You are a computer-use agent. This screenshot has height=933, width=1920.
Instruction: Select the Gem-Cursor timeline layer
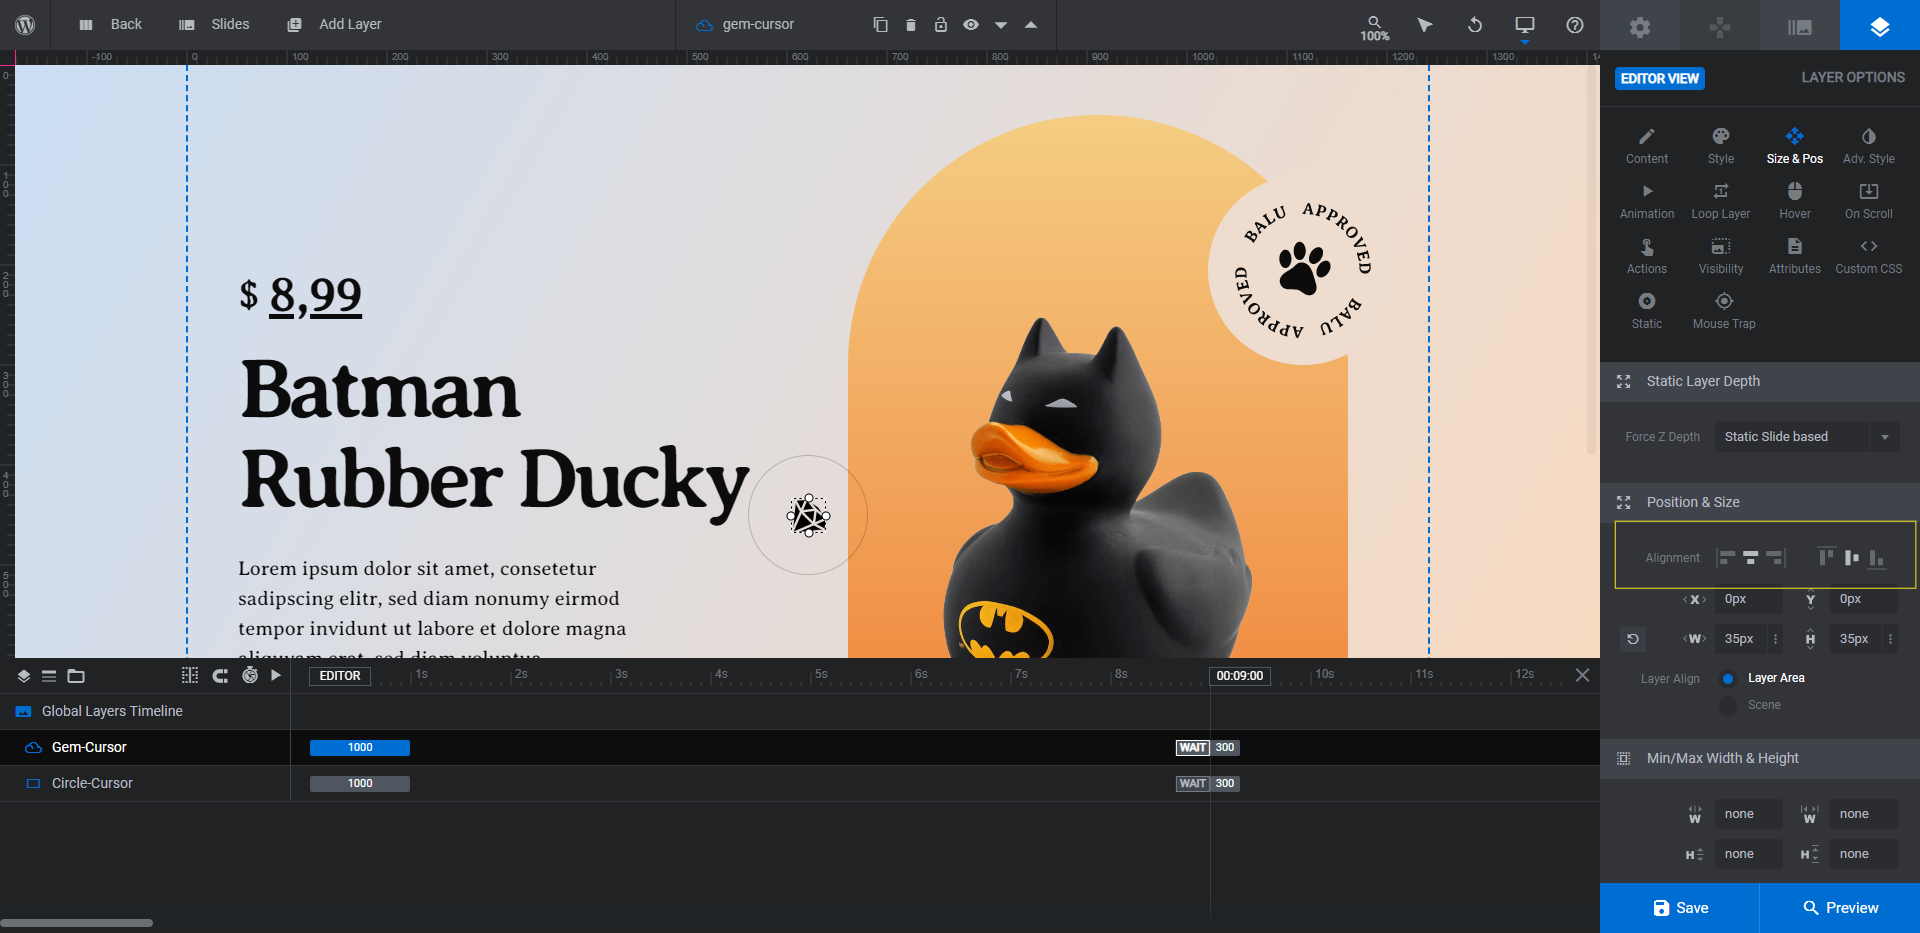coord(145,747)
